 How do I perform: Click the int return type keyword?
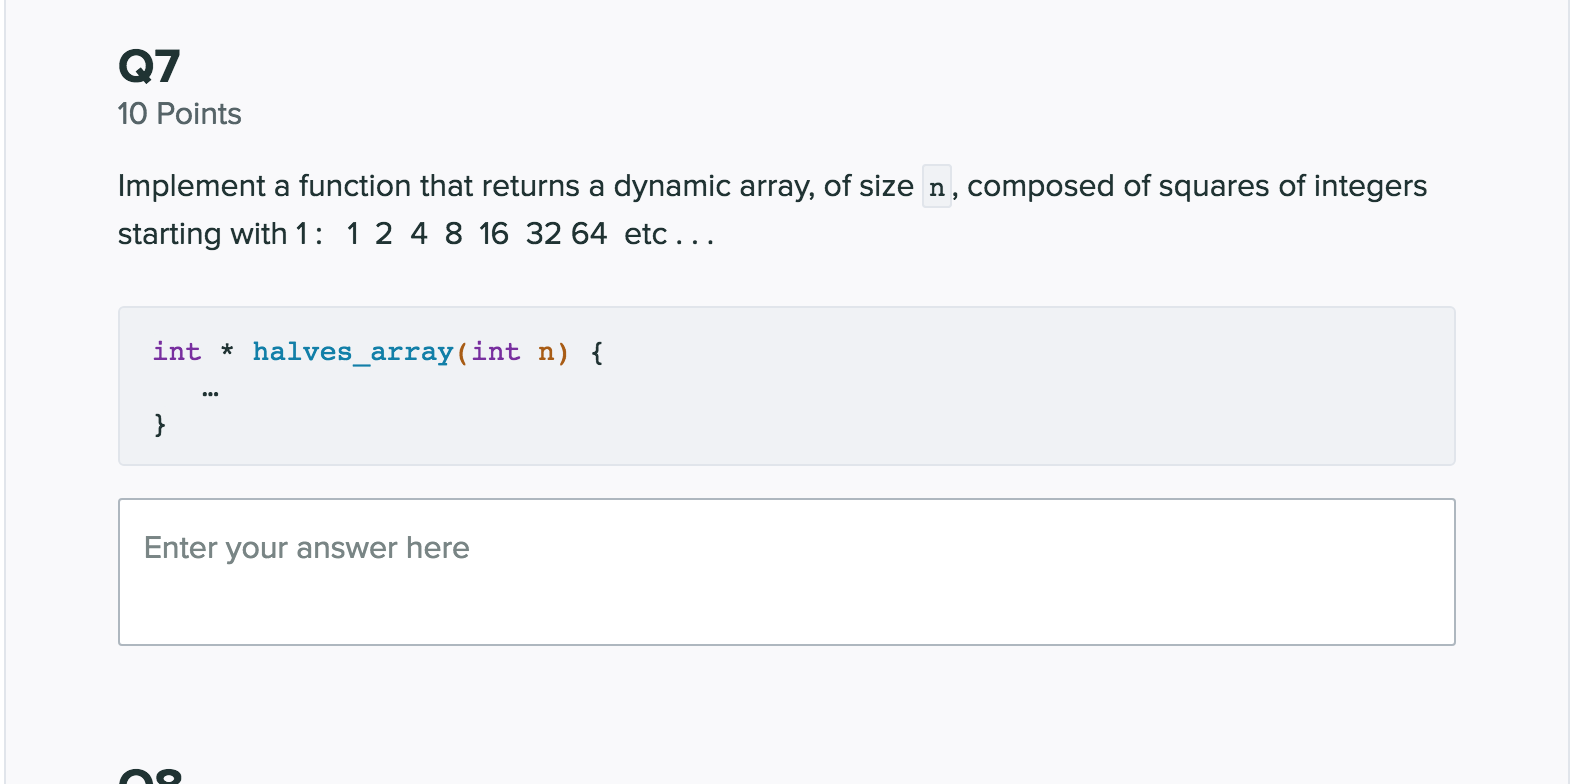[177, 352]
